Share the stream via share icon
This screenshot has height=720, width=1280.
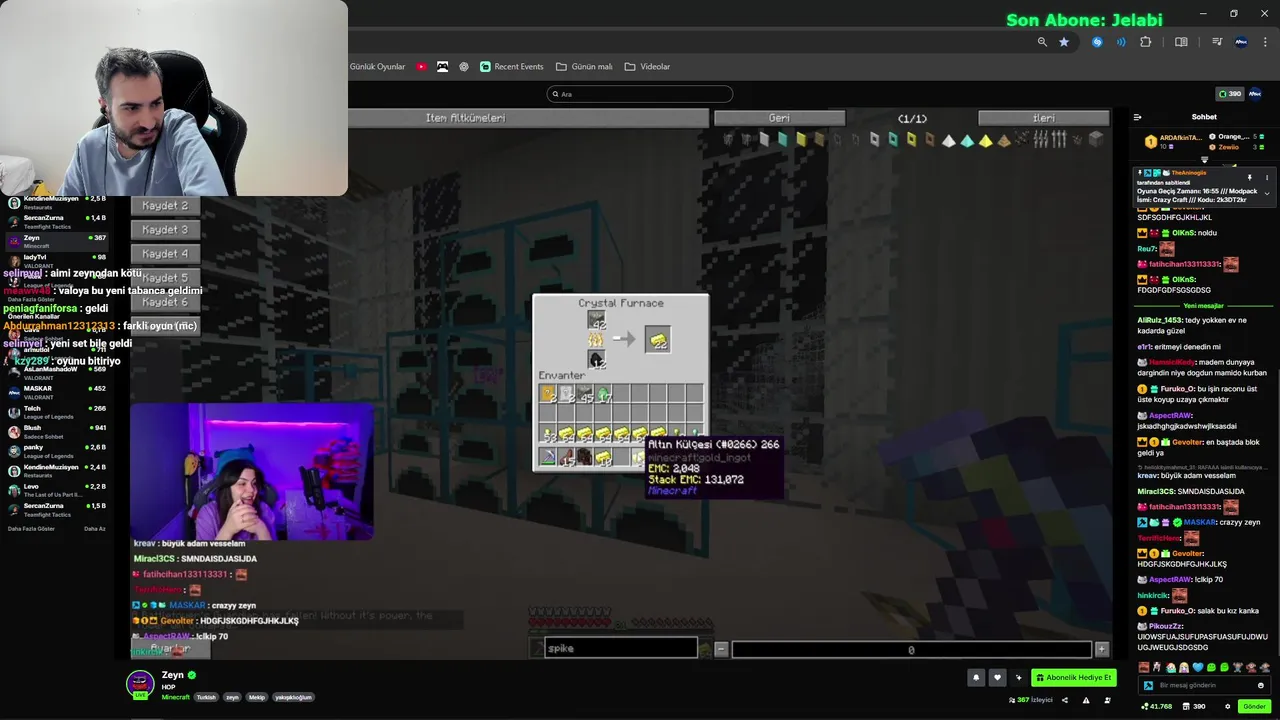pyautogui.click(x=1064, y=700)
